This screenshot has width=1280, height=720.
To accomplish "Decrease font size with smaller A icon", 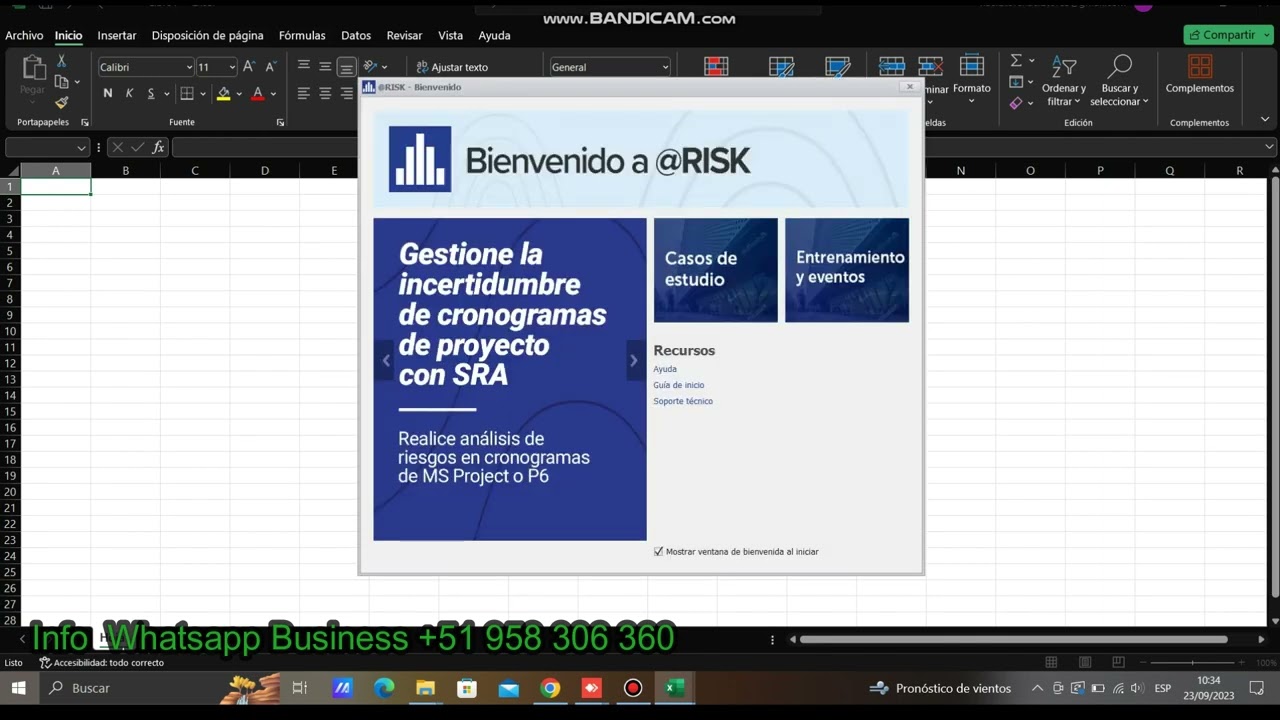I will coord(270,67).
